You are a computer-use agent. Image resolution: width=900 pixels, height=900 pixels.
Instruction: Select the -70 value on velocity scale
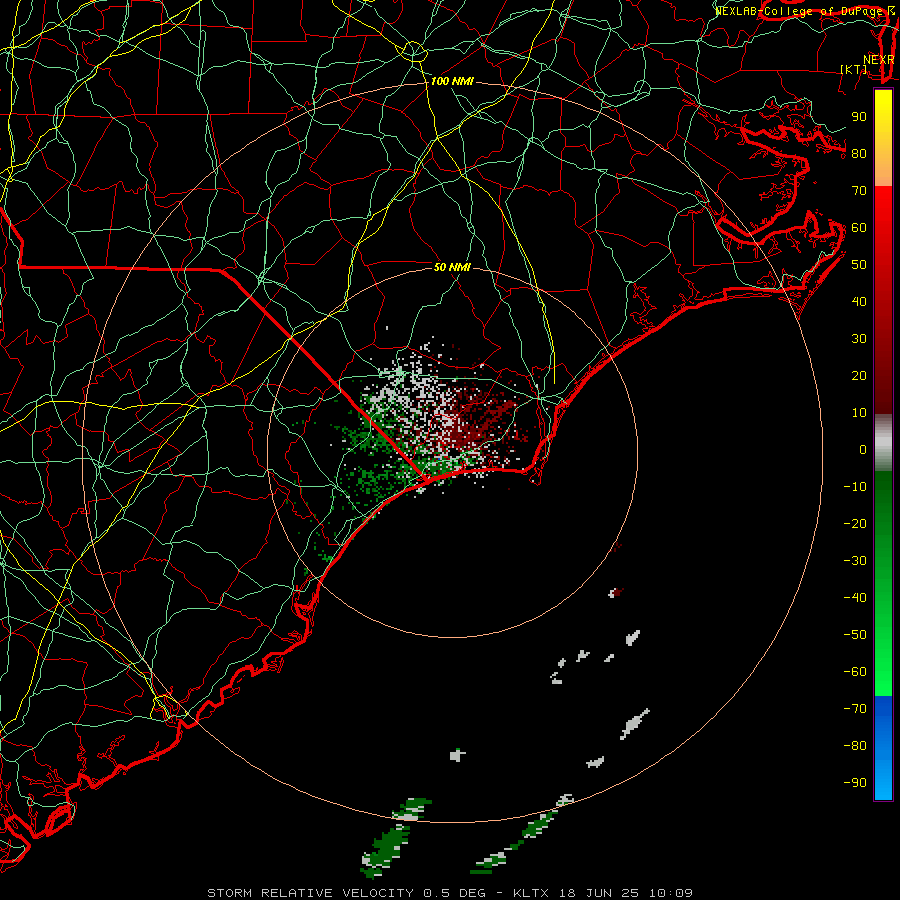click(855, 709)
